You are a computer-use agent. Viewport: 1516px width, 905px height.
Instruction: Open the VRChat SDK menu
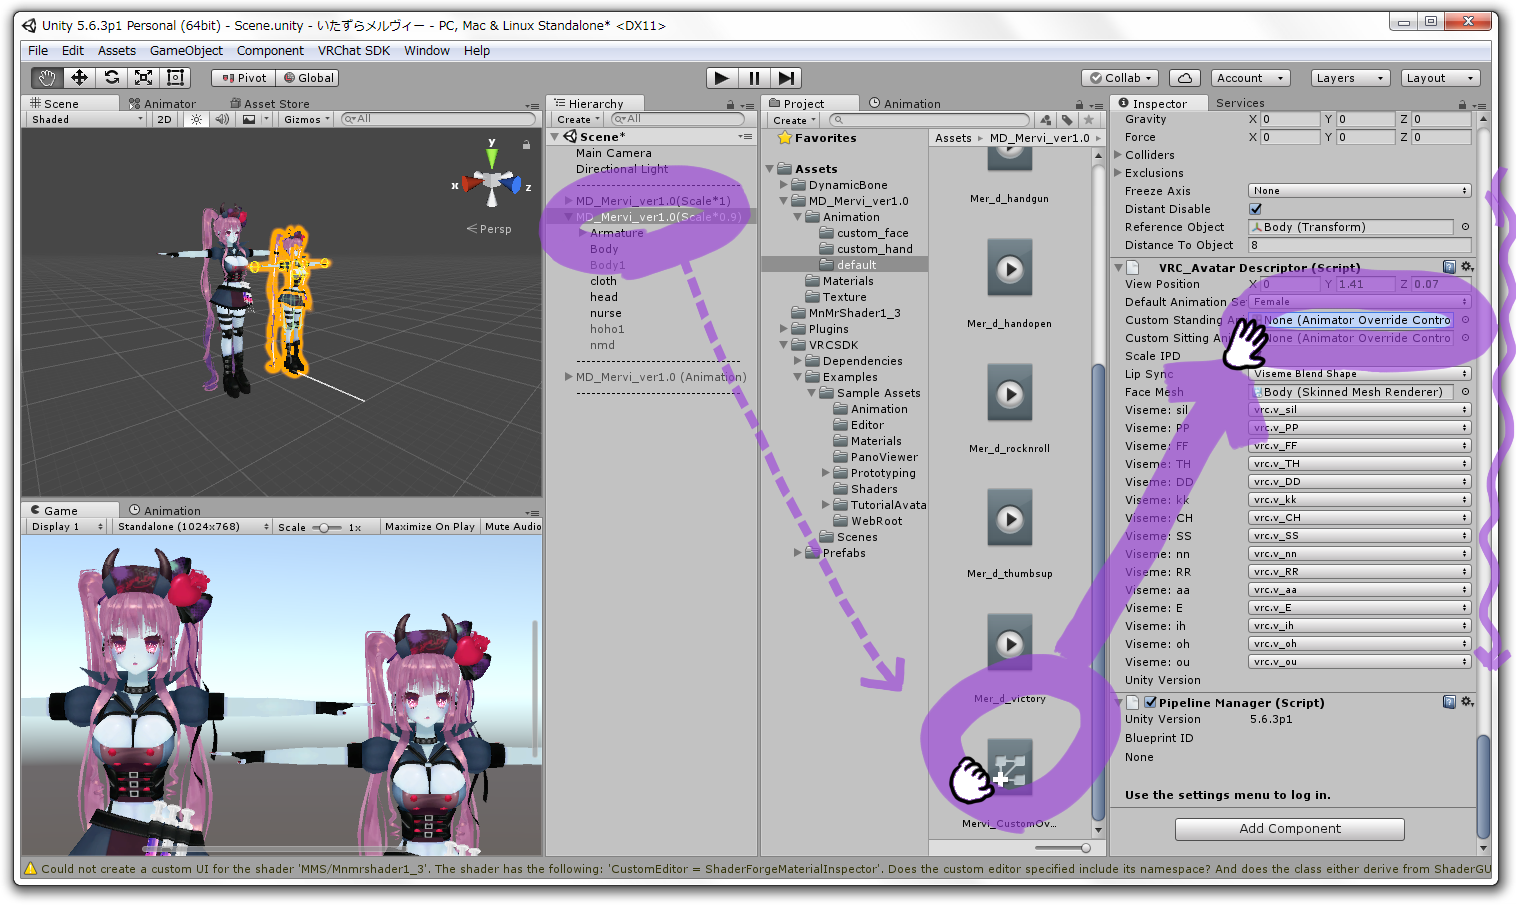(354, 50)
